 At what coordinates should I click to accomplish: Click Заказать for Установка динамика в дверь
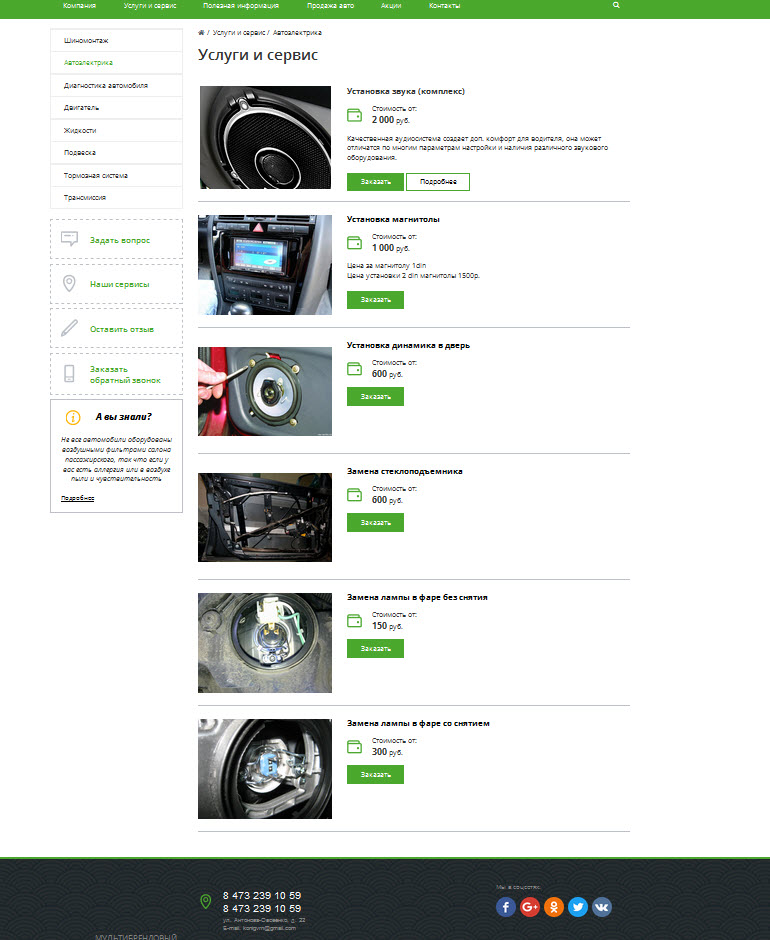pos(375,396)
